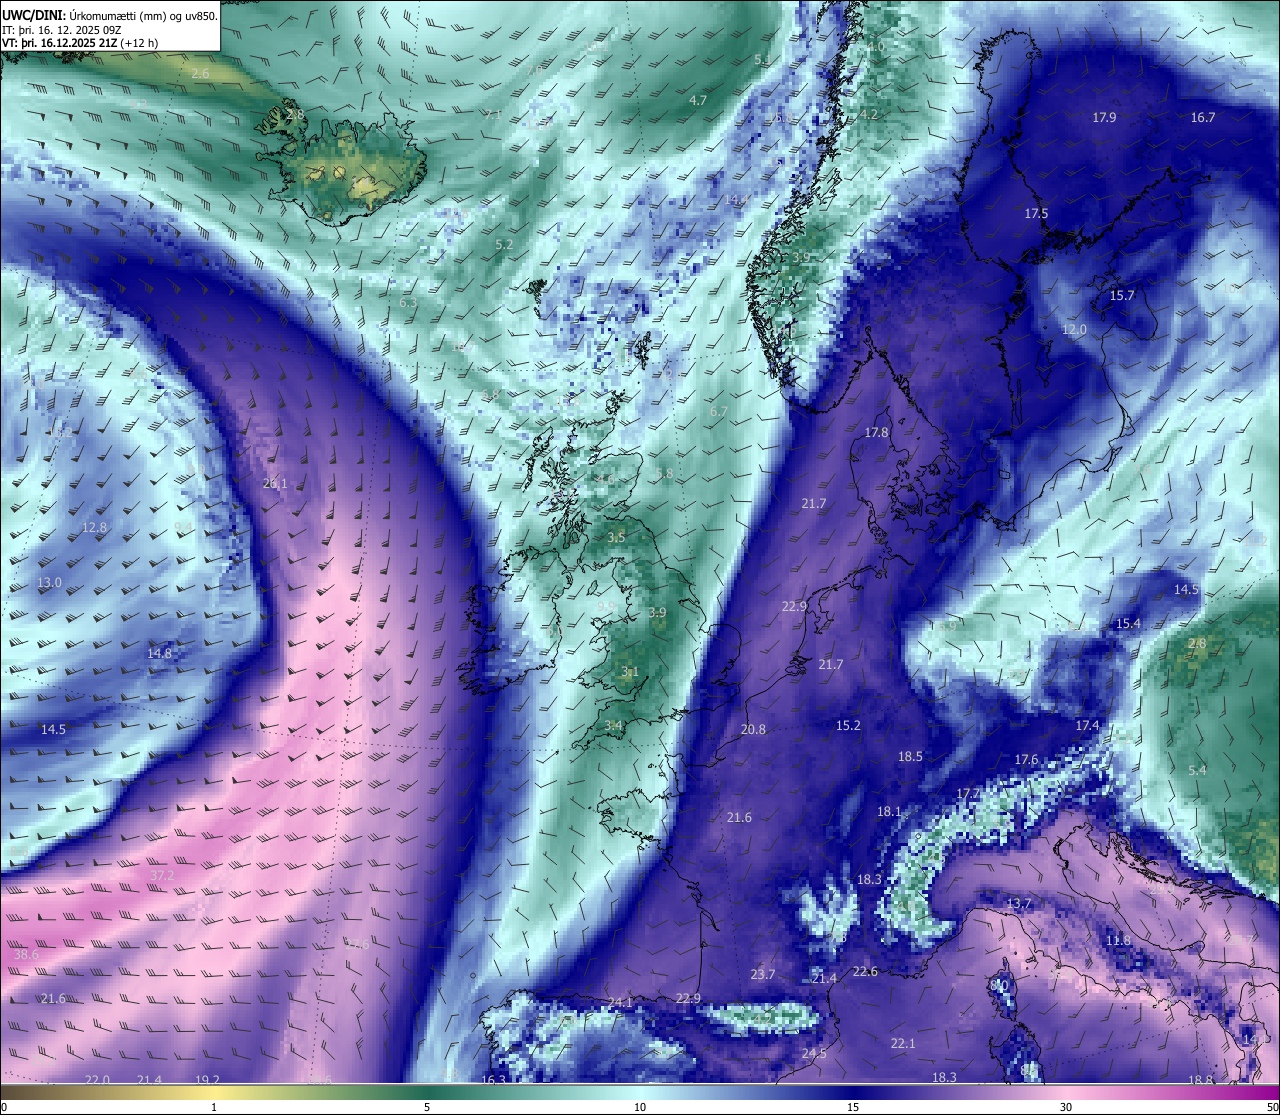Click the 12.0 value on the map

1074,329
